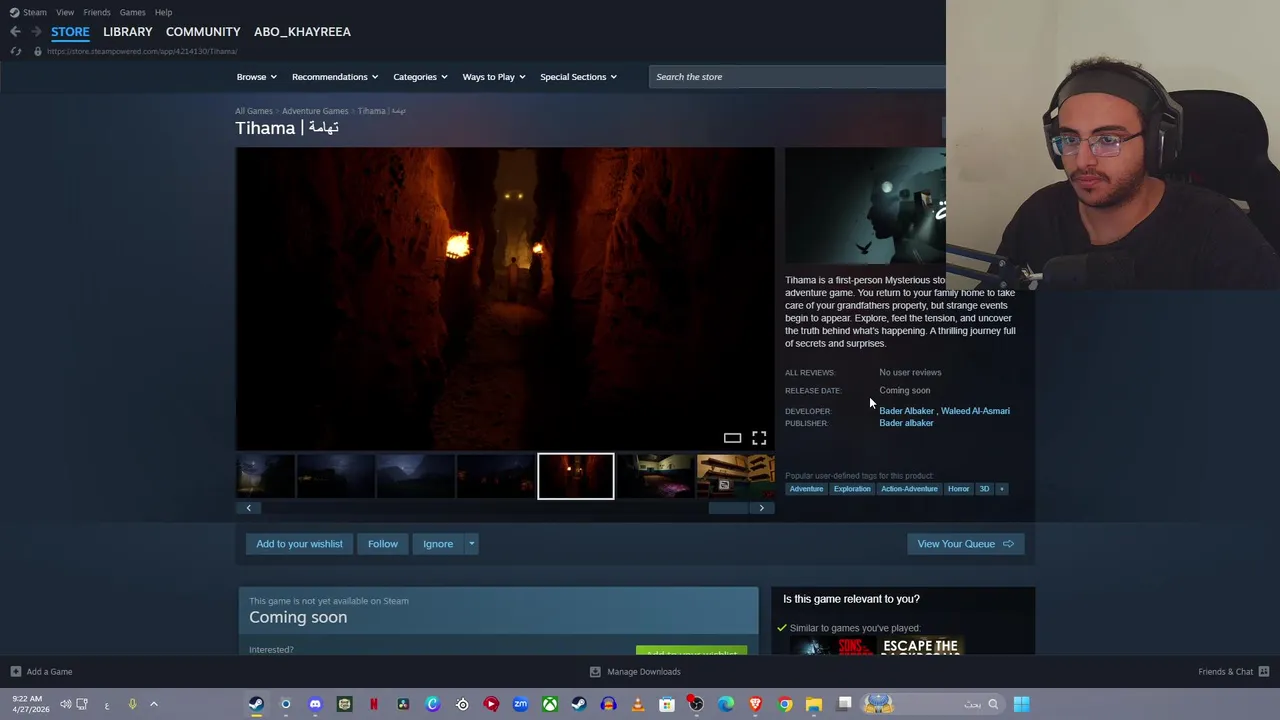
Task: Toggle theater mode on media viewer
Action: point(732,438)
